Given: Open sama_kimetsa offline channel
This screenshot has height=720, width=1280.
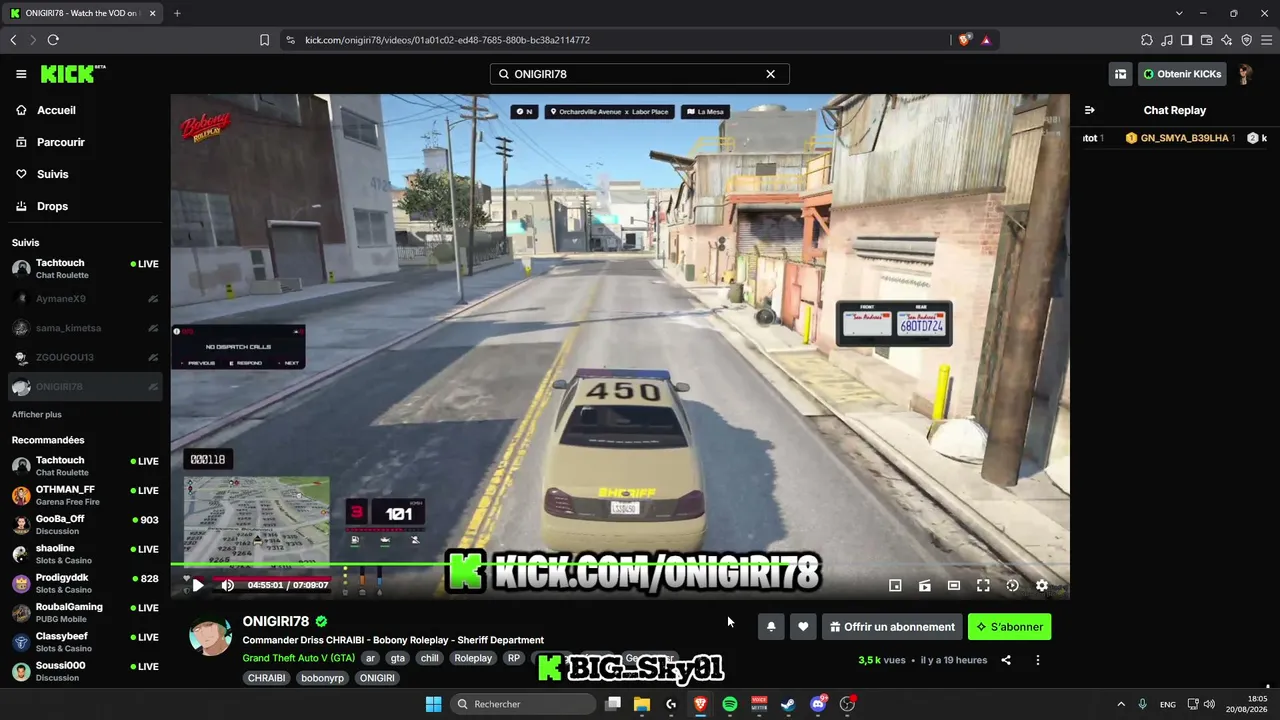Looking at the screenshot, I should tap(85, 328).
